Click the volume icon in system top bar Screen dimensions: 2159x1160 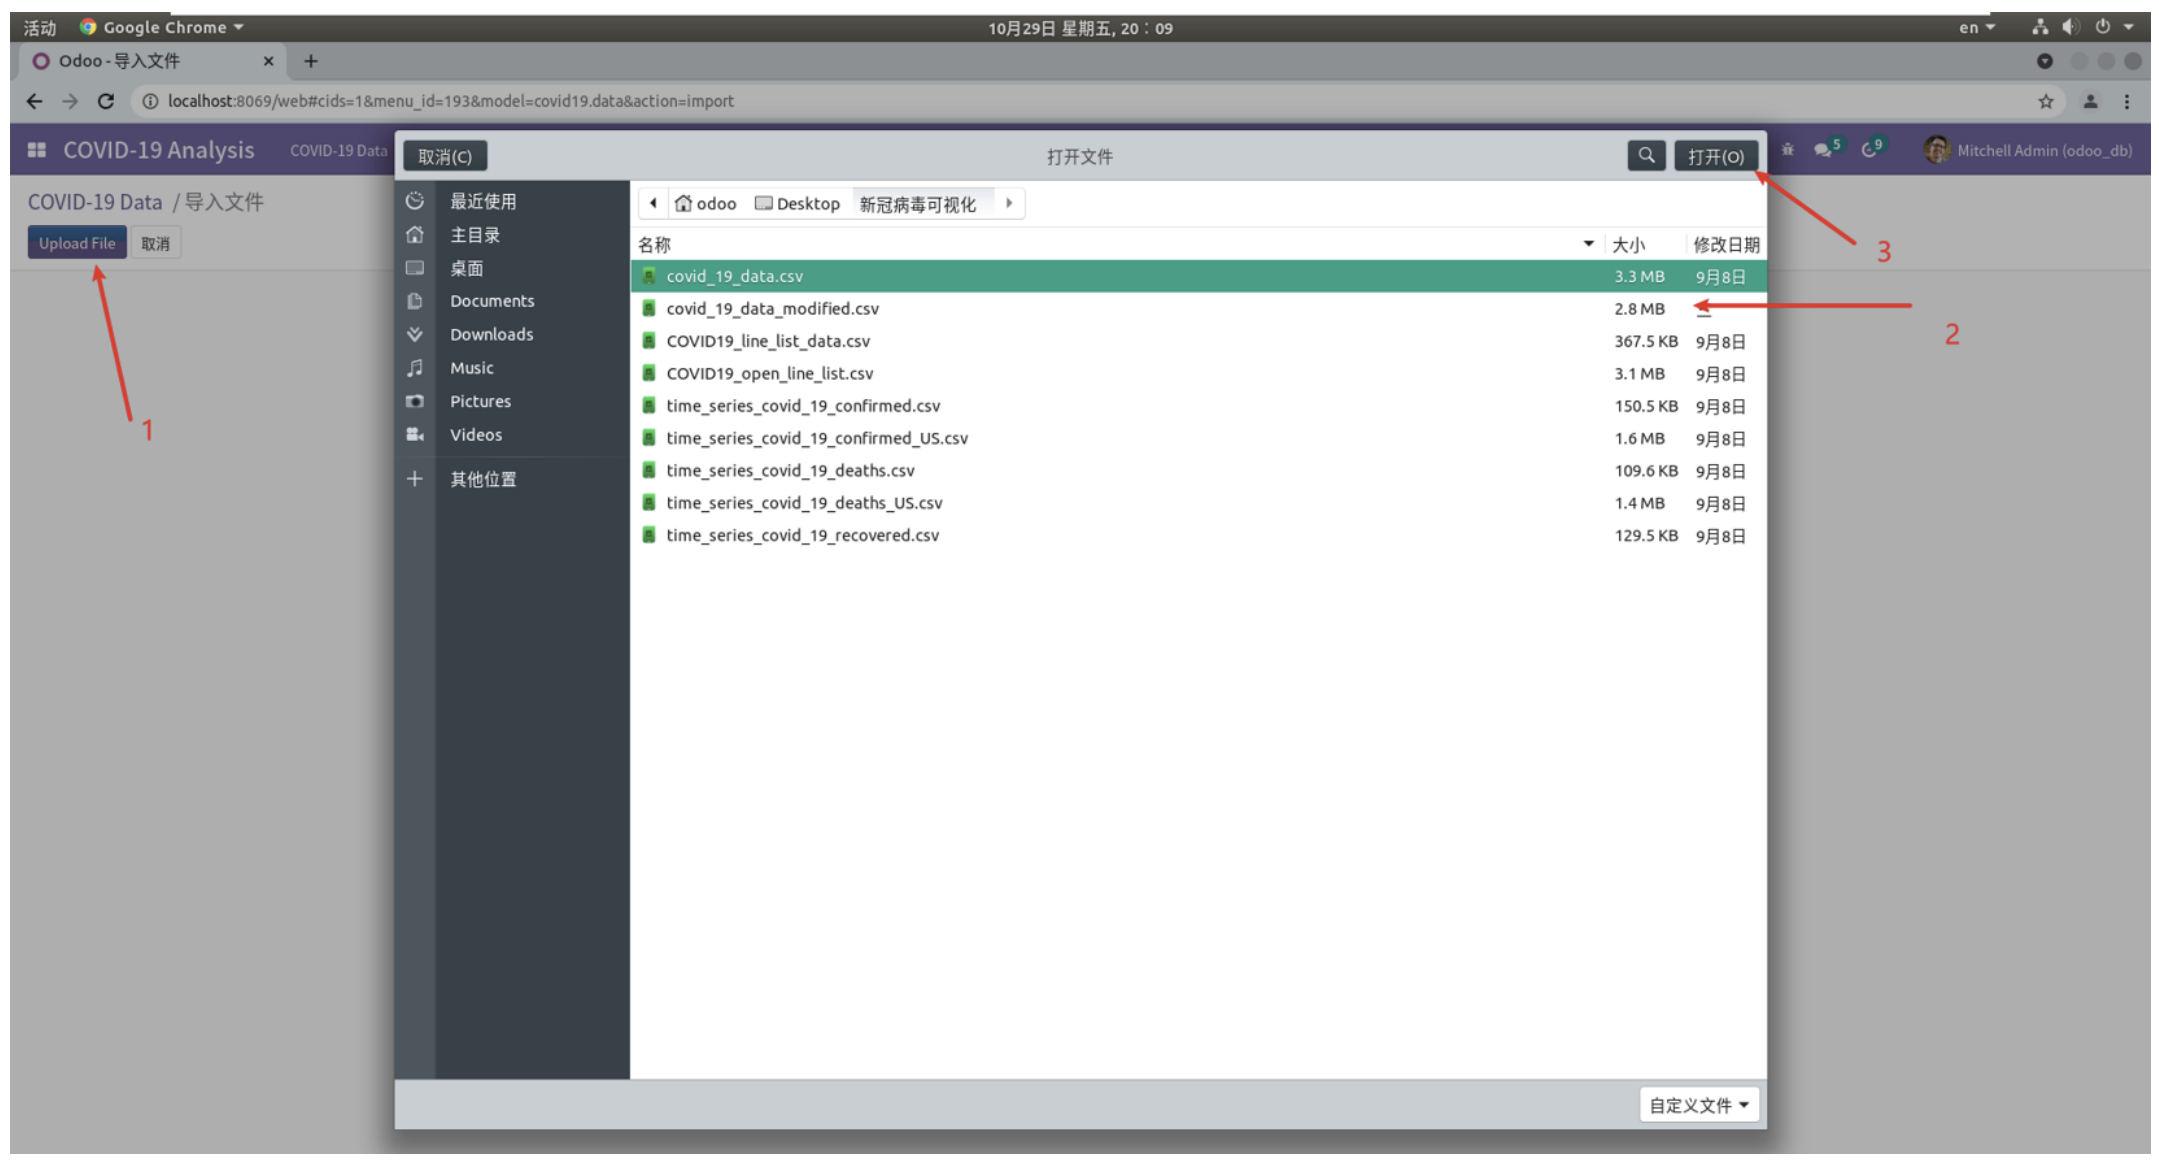[x=2070, y=27]
